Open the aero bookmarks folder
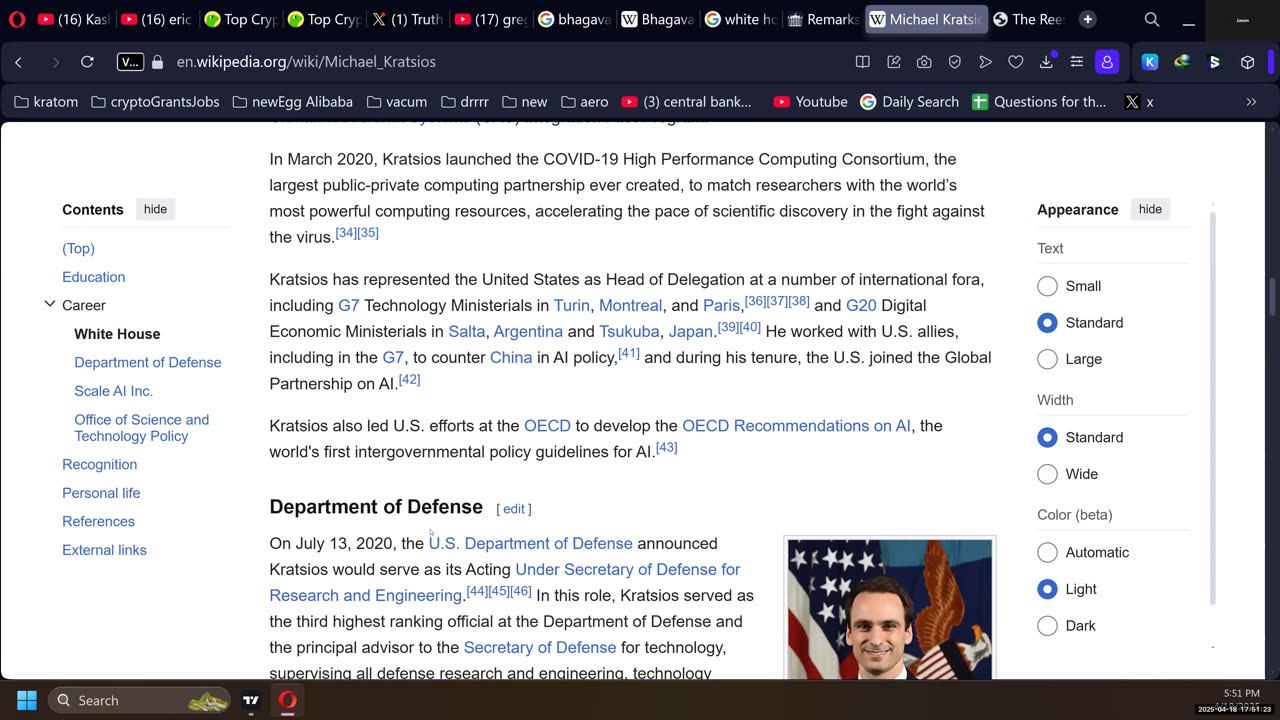 [x=584, y=102]
